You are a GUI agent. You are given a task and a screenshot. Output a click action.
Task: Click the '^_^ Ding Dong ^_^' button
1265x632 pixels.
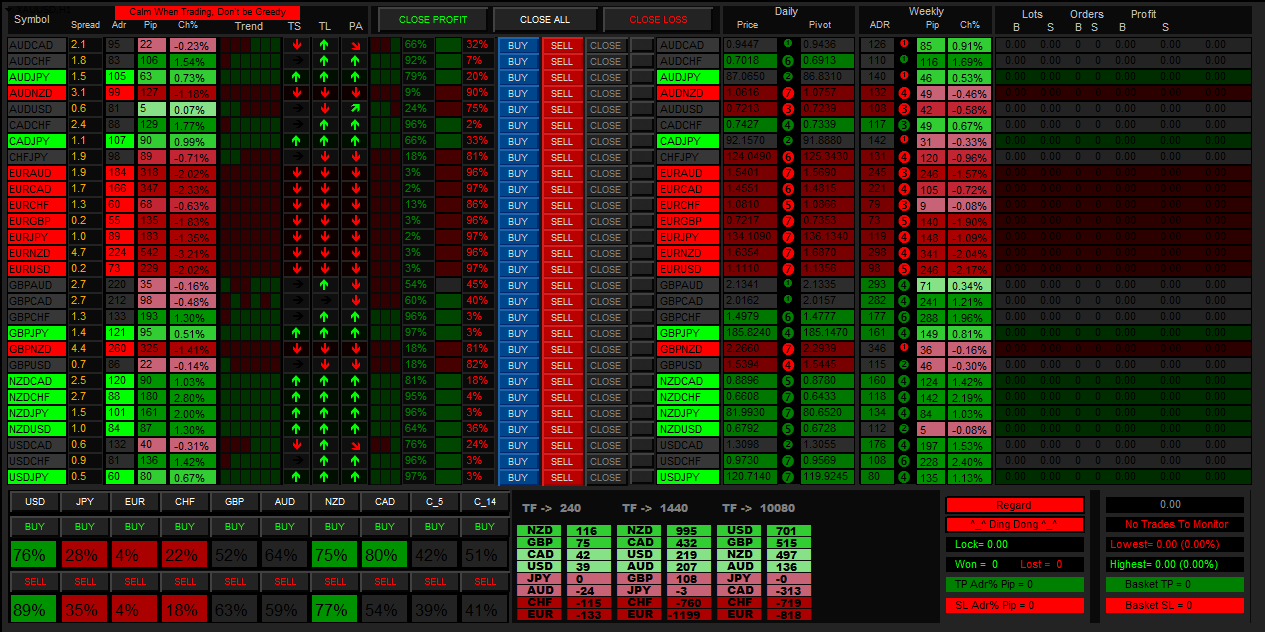click(1014, 525)
